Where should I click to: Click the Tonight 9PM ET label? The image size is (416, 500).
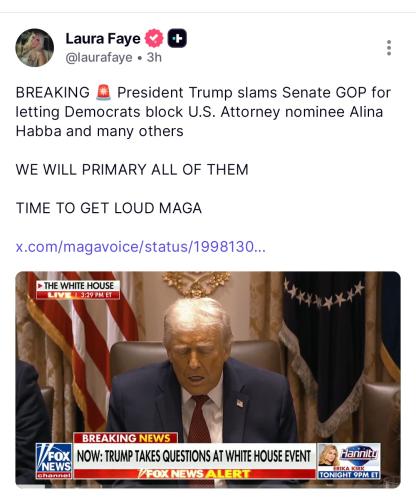point(349,475)
